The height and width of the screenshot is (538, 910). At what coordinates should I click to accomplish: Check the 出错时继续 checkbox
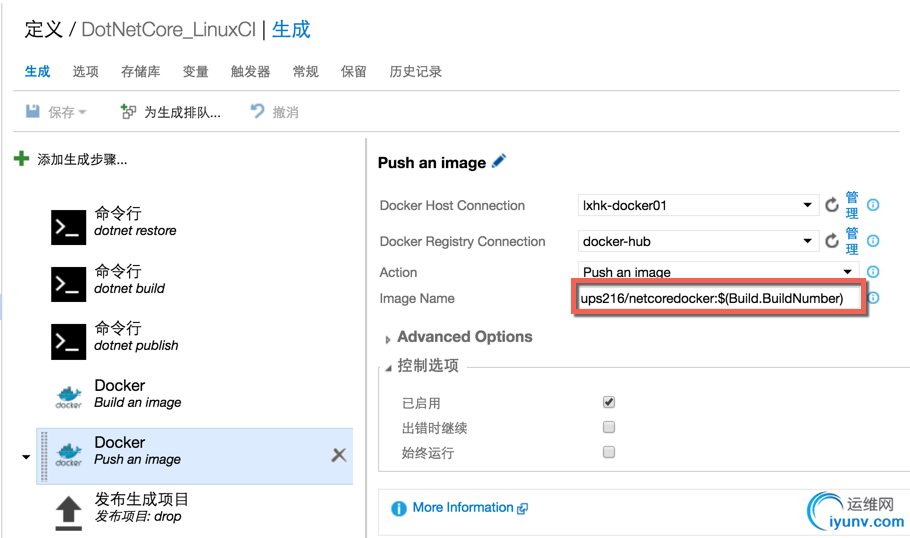coord(609,427)
